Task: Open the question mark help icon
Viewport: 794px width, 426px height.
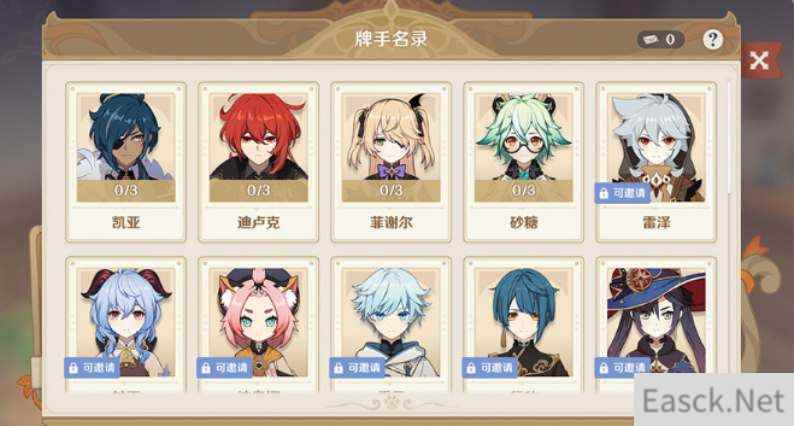Action: point(713,40)
